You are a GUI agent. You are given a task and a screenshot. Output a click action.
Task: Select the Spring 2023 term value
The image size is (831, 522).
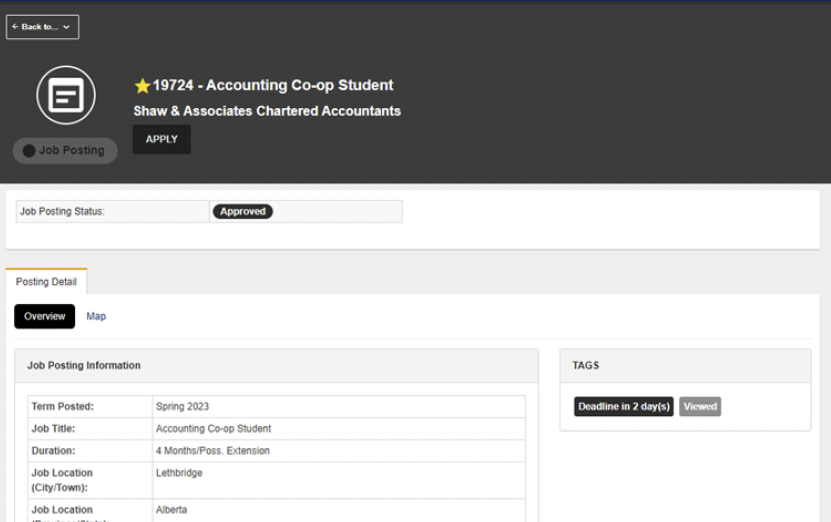pyautogui.click(x=183, y=407)
